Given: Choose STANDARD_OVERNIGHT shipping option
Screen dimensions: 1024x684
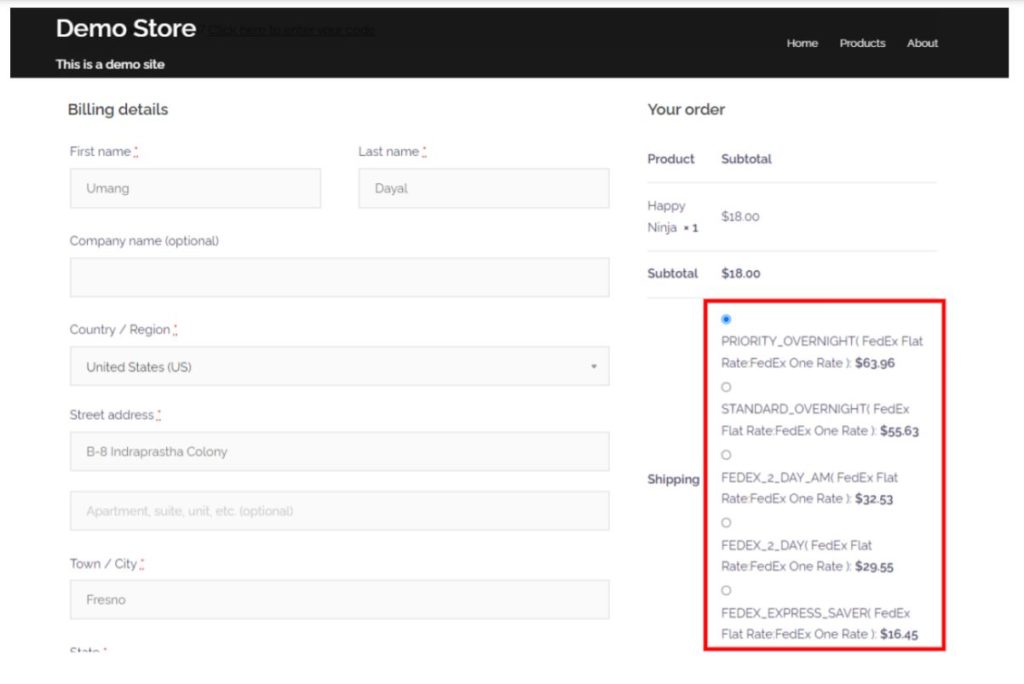Looking at the screenshot, I should click(726, 387).
